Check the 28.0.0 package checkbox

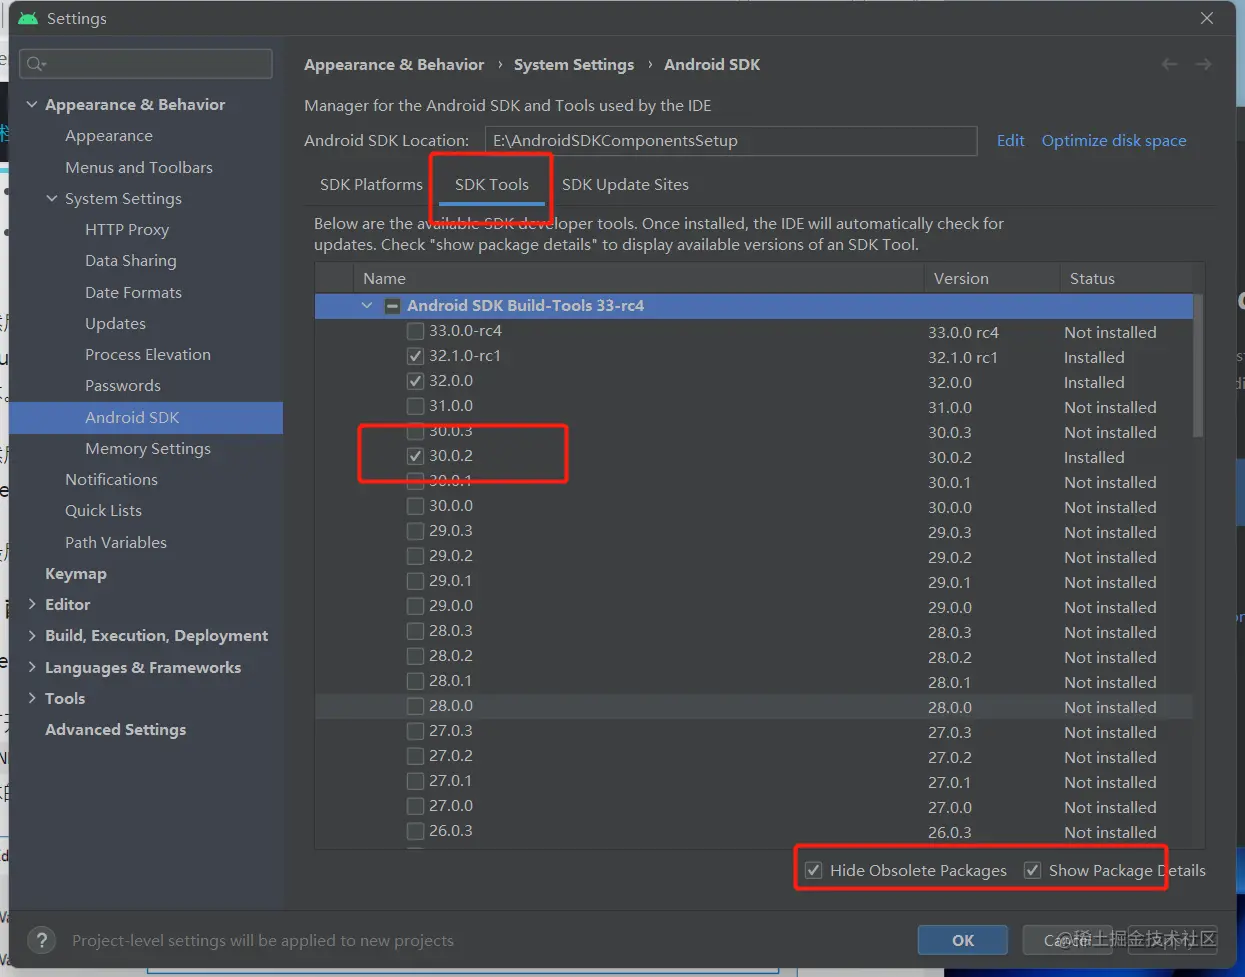coord(415,706)
